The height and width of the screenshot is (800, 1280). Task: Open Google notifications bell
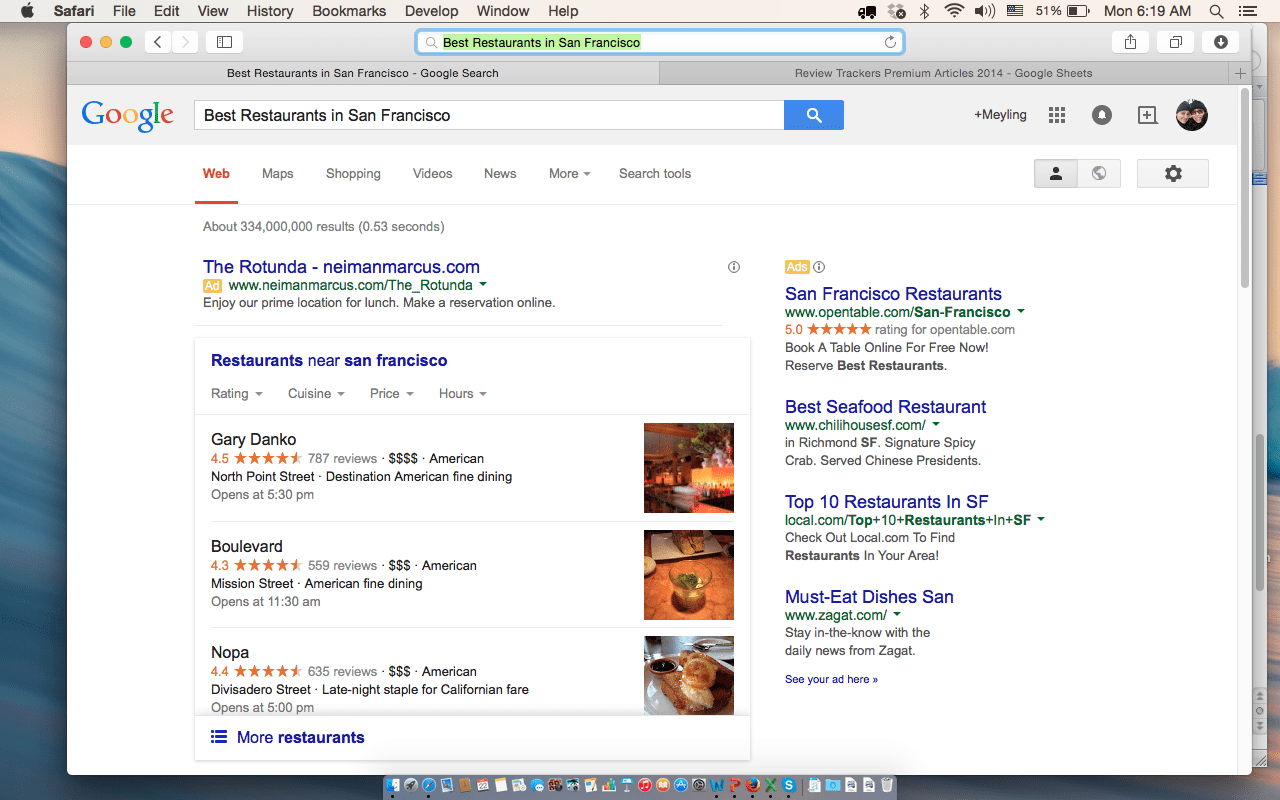(1102, 115)
